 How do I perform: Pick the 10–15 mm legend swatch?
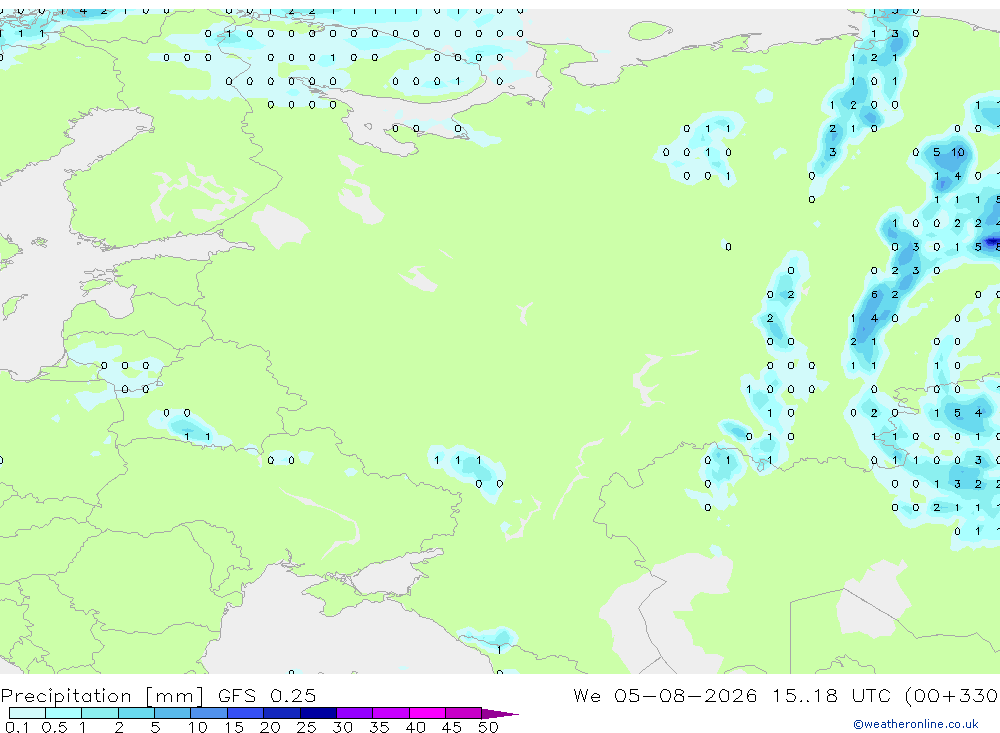[x=209, y=713]
